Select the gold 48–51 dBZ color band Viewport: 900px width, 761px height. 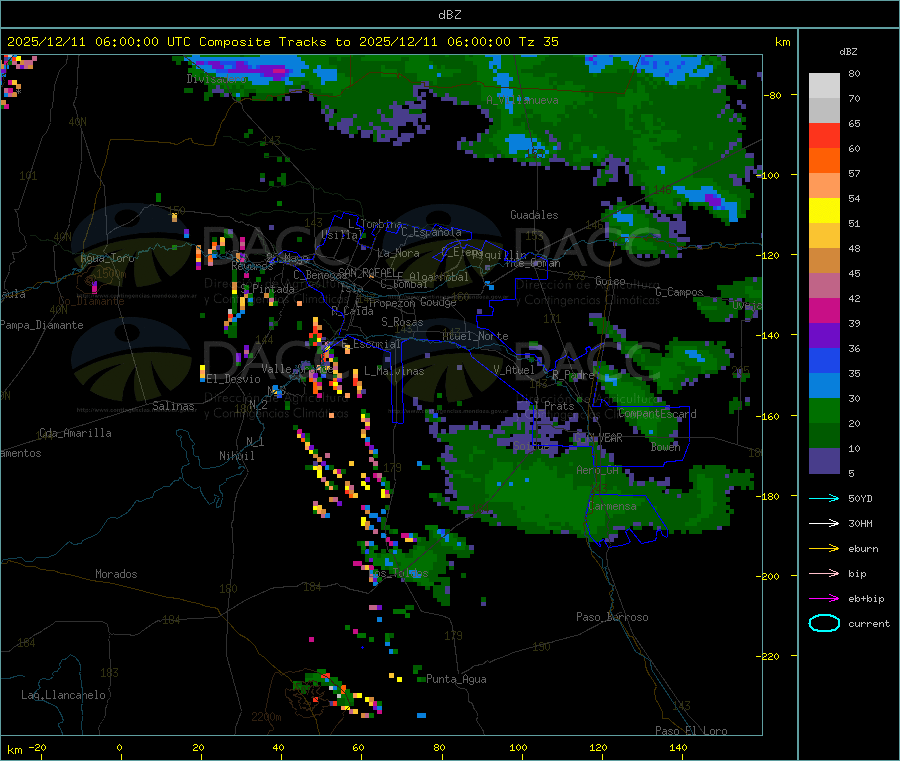coord(824,236)
